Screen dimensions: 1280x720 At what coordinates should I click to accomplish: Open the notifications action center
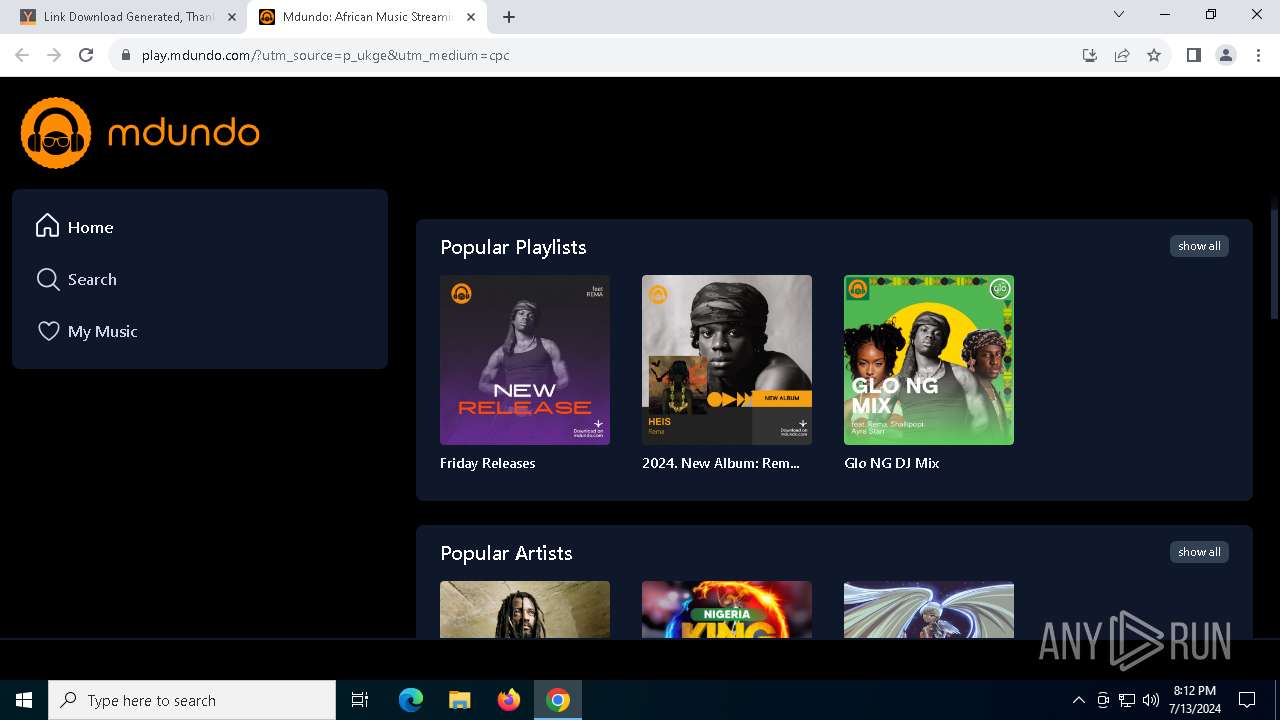[x=1247, y=700]
